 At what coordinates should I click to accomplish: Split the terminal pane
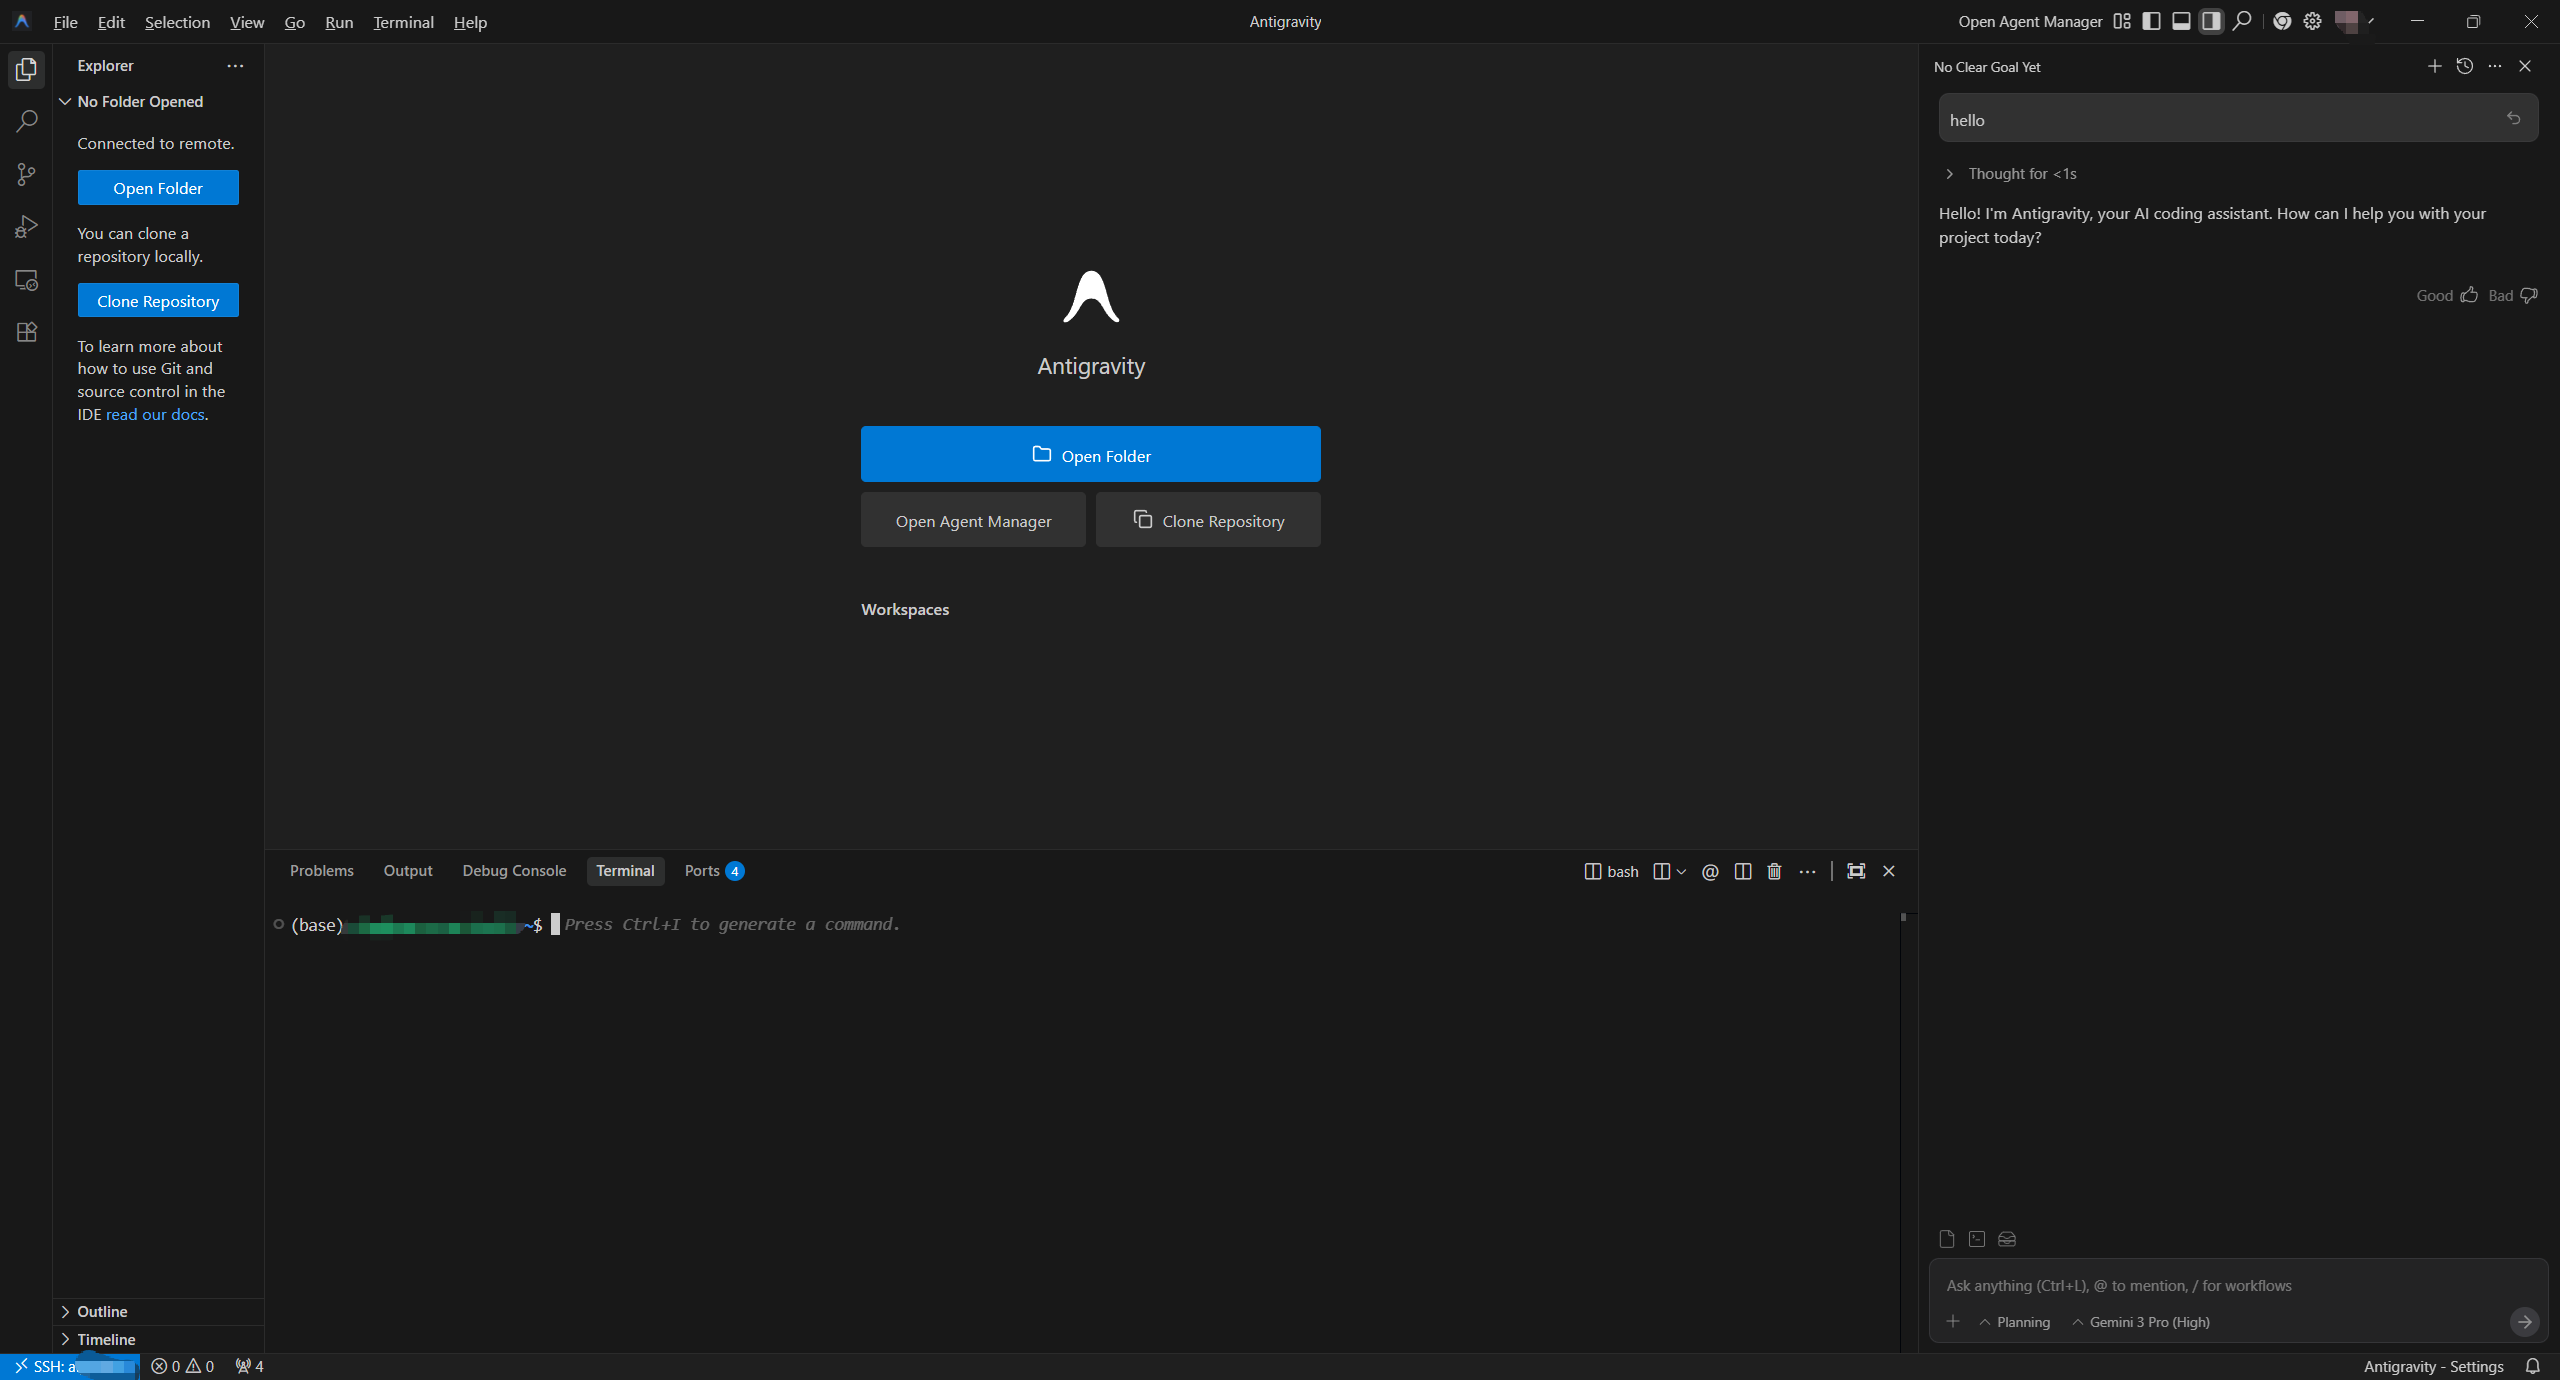point(1743,872)
